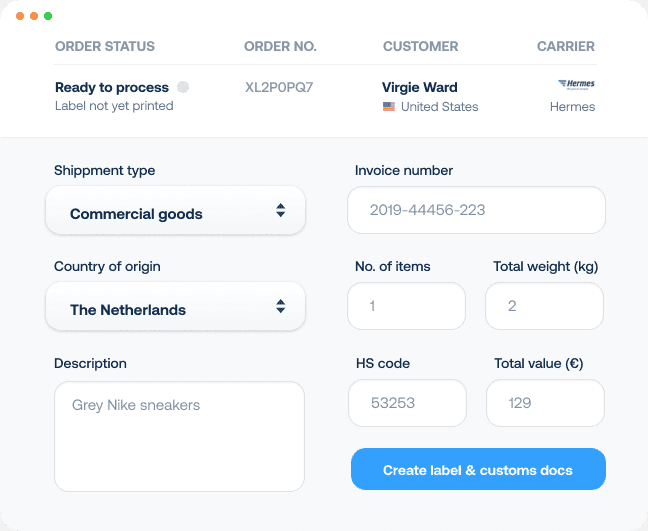Sort by ORDER STATUS column header
This screenshot has width=648, height=531.
coord(105,46)
